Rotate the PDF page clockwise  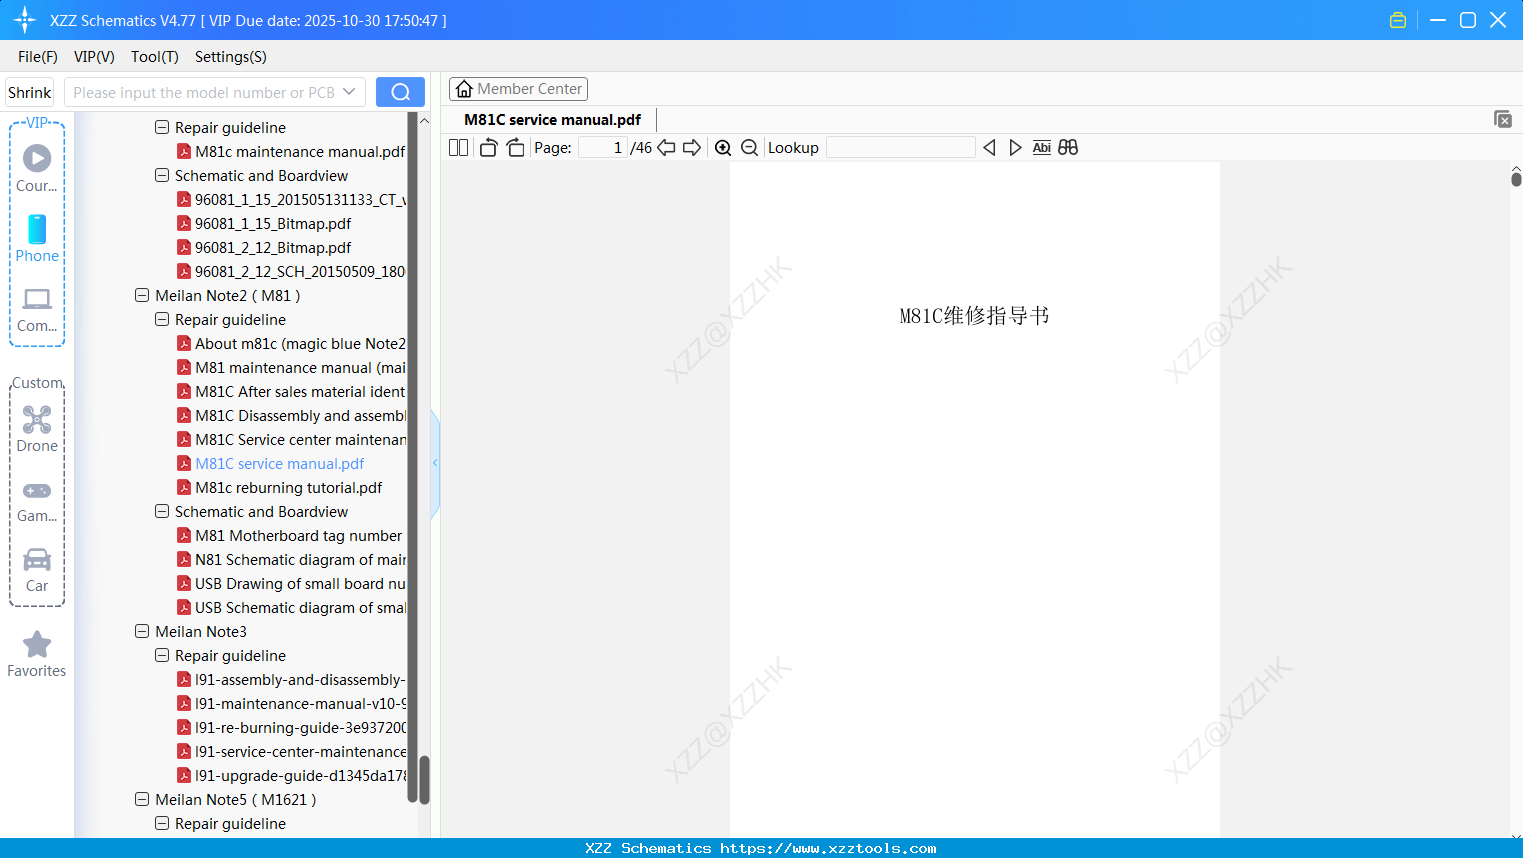click(515, 147)
